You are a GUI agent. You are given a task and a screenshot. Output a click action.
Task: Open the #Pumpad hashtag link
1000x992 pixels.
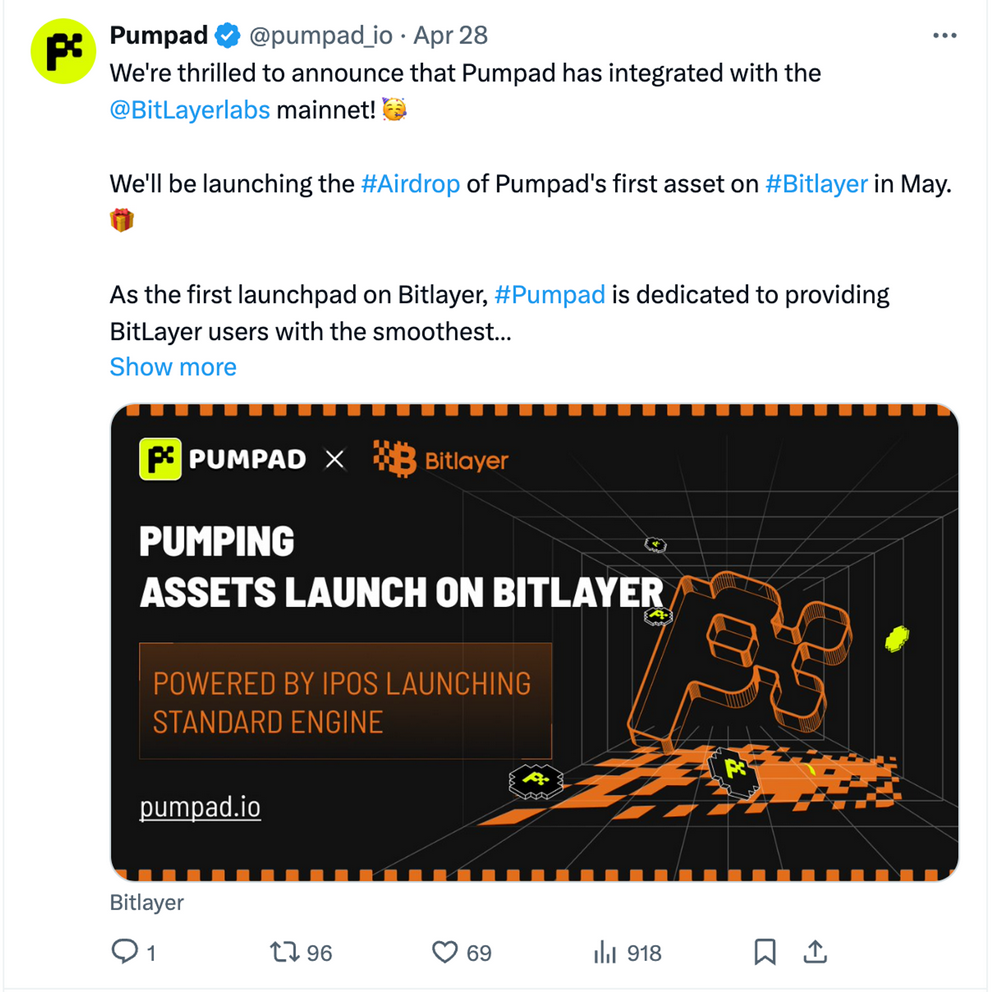pyautogui.click(x=549, y=295)
